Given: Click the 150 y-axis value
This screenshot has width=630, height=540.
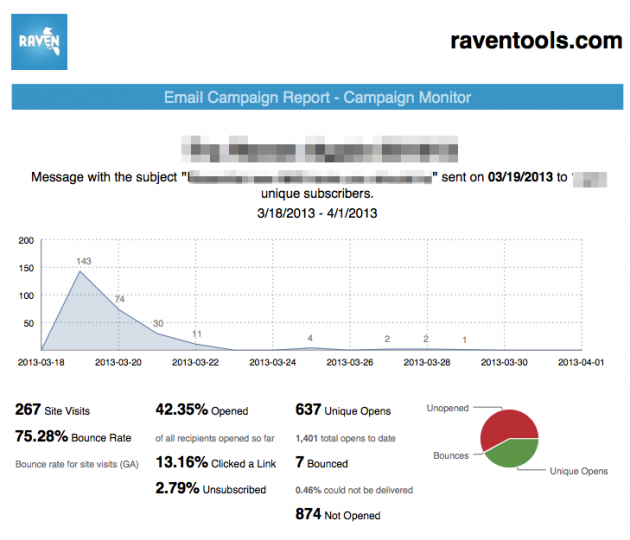Looking at the screenshot, I should (x=26, y=268).
